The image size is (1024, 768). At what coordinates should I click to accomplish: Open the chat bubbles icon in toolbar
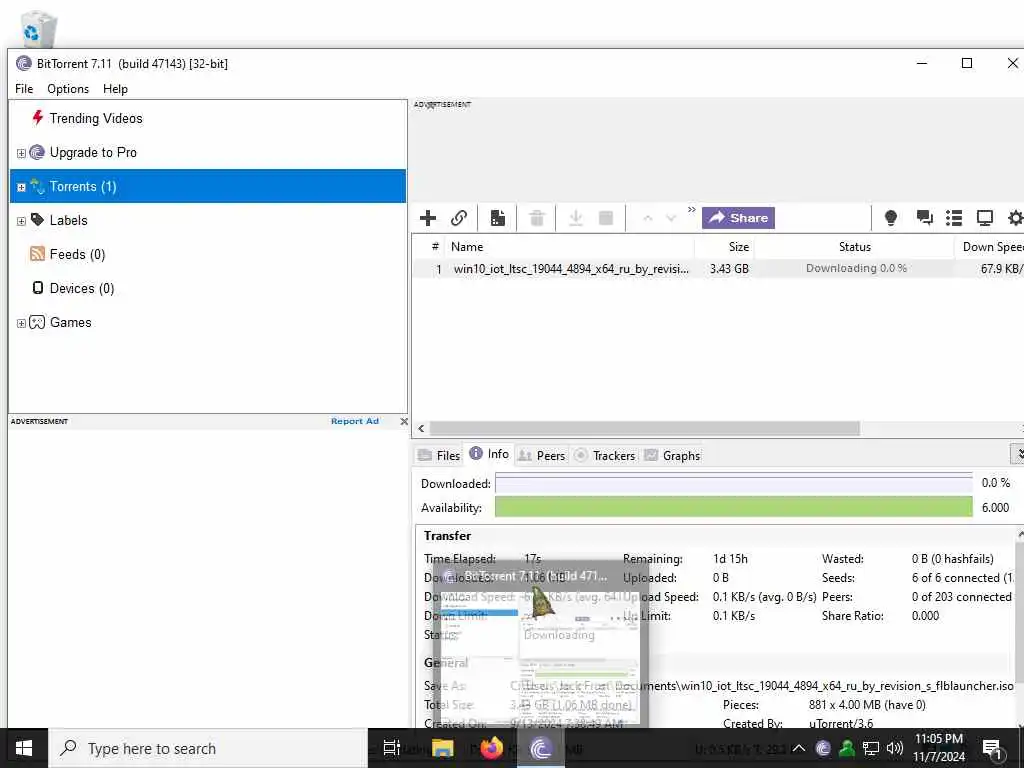pos(924,218)
